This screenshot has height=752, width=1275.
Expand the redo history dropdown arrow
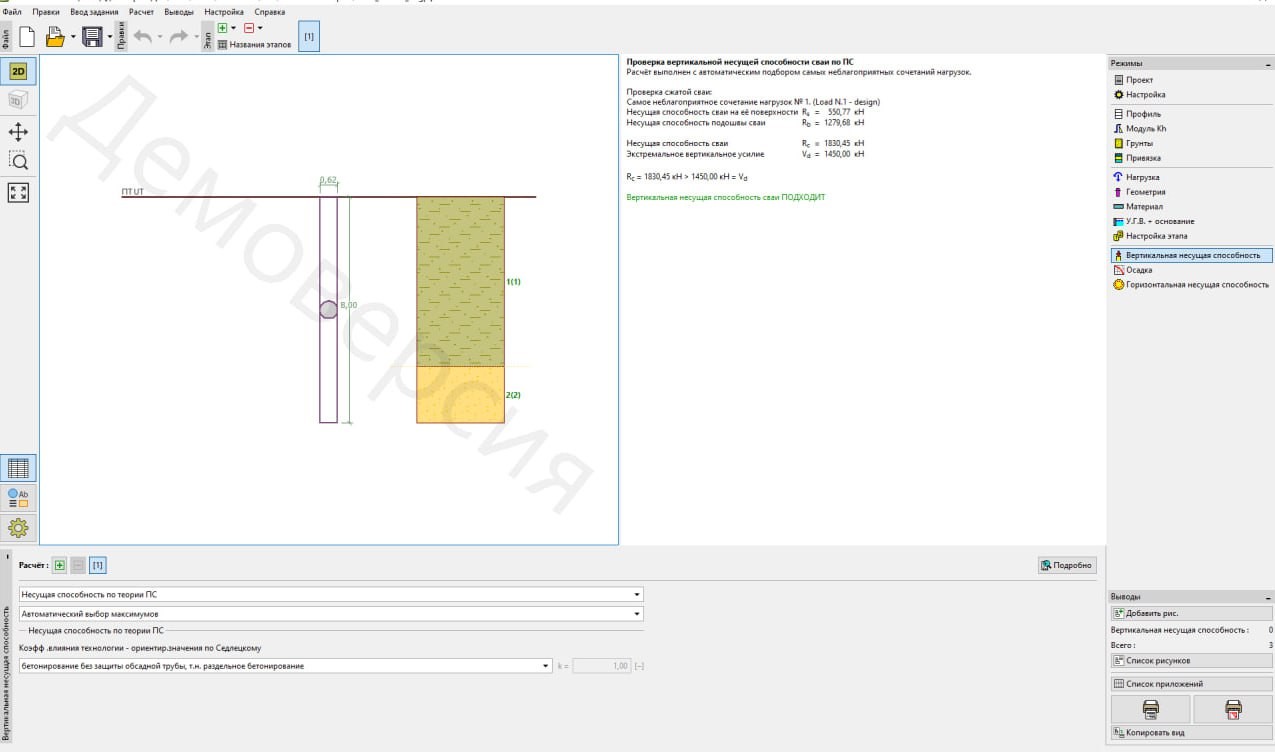(196, 38)
